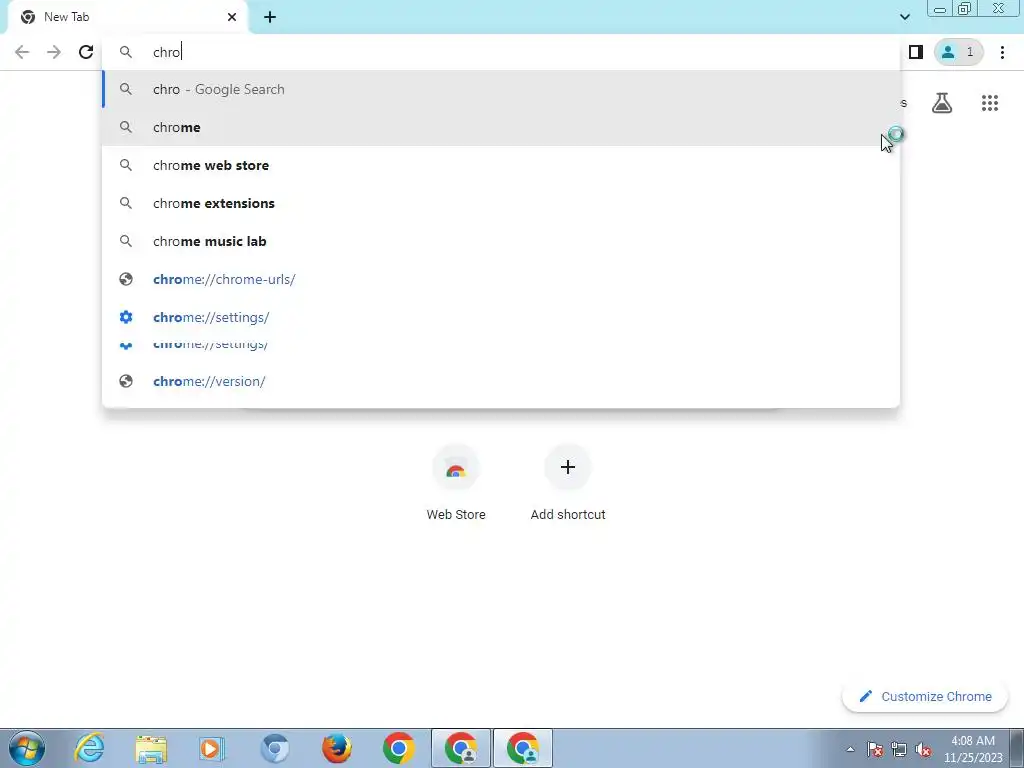Open chrome://chrome-urls/ suggestion
This screenshot has height=768, width=1024.
pyautogui.click(x=501, y=279)
